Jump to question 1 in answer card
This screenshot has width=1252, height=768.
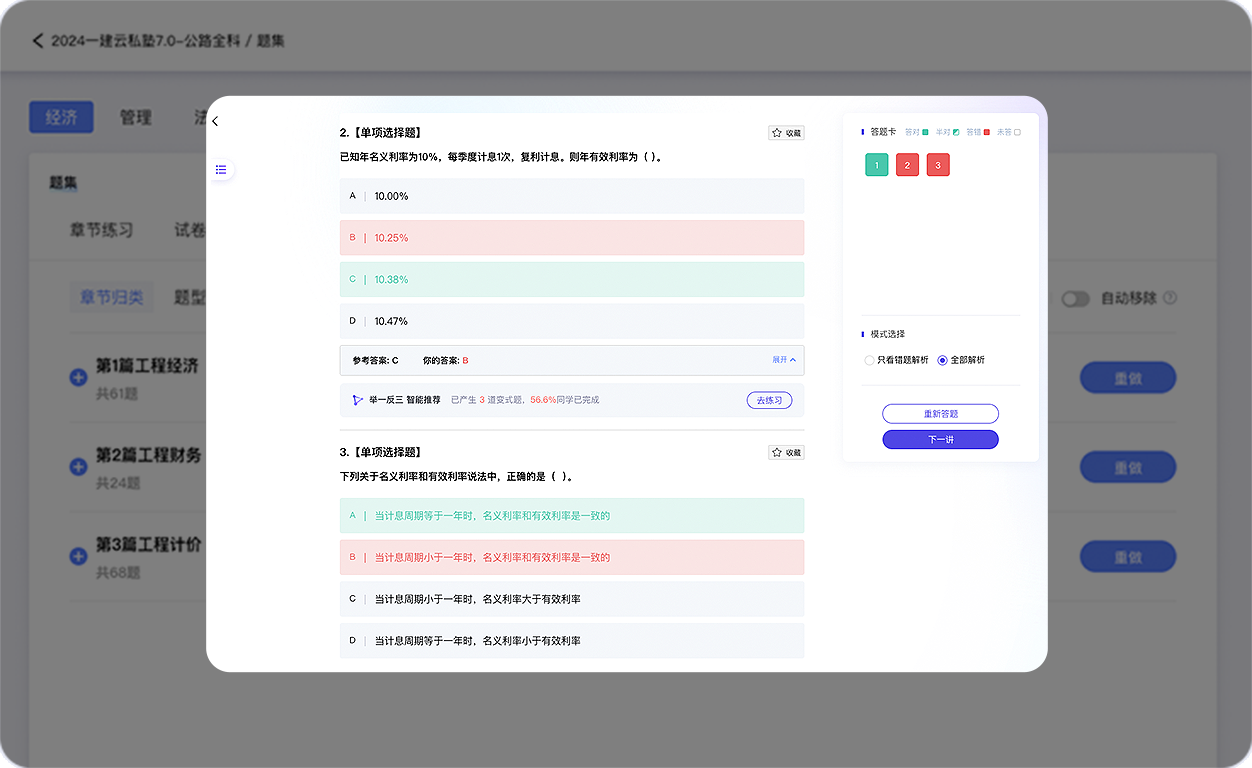[876, 166]
